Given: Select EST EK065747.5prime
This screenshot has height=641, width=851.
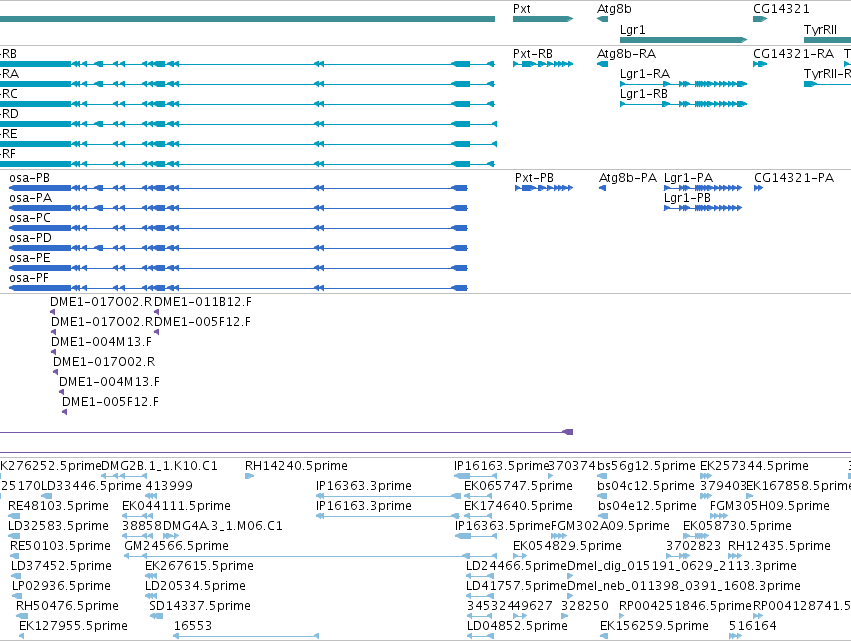Looking at the screenshot, I should [518, 486].
